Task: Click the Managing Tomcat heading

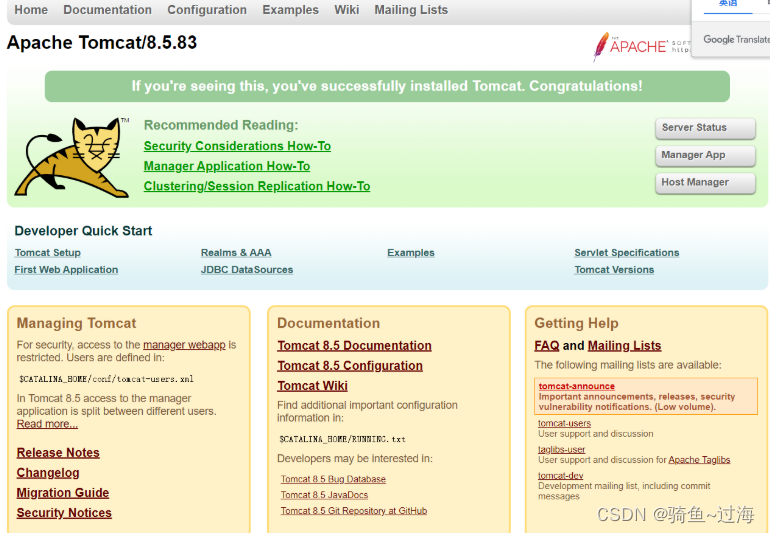Action: coord(76,323)
